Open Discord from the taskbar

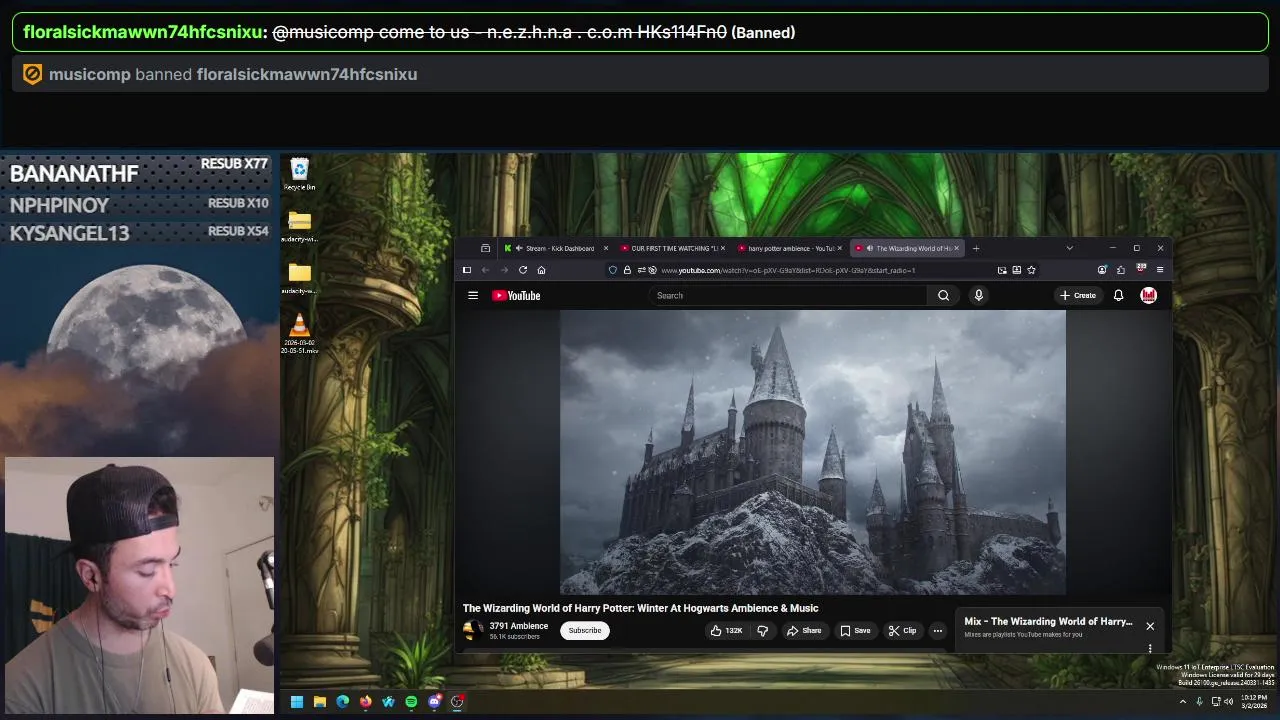(434, 702)
